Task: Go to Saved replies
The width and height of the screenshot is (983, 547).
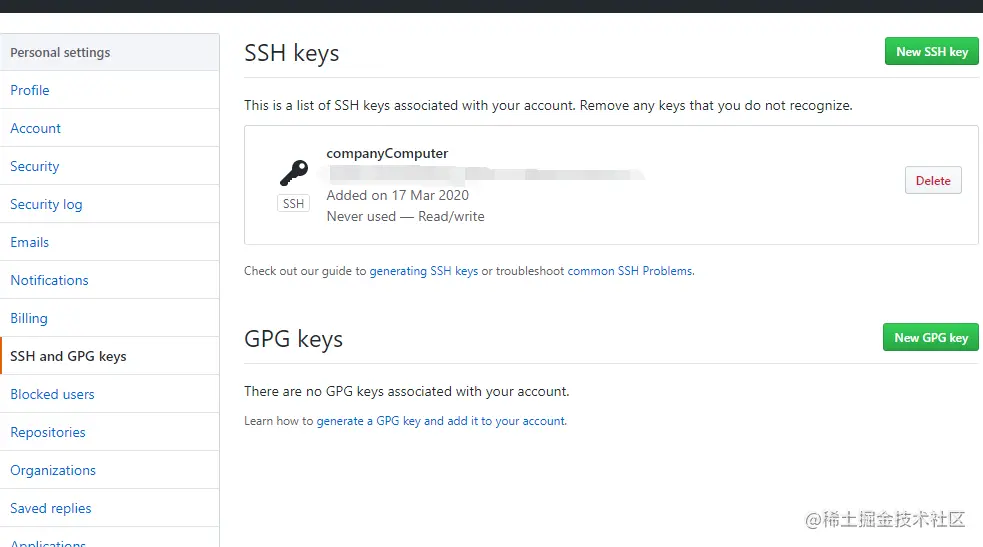Action: 51,508
